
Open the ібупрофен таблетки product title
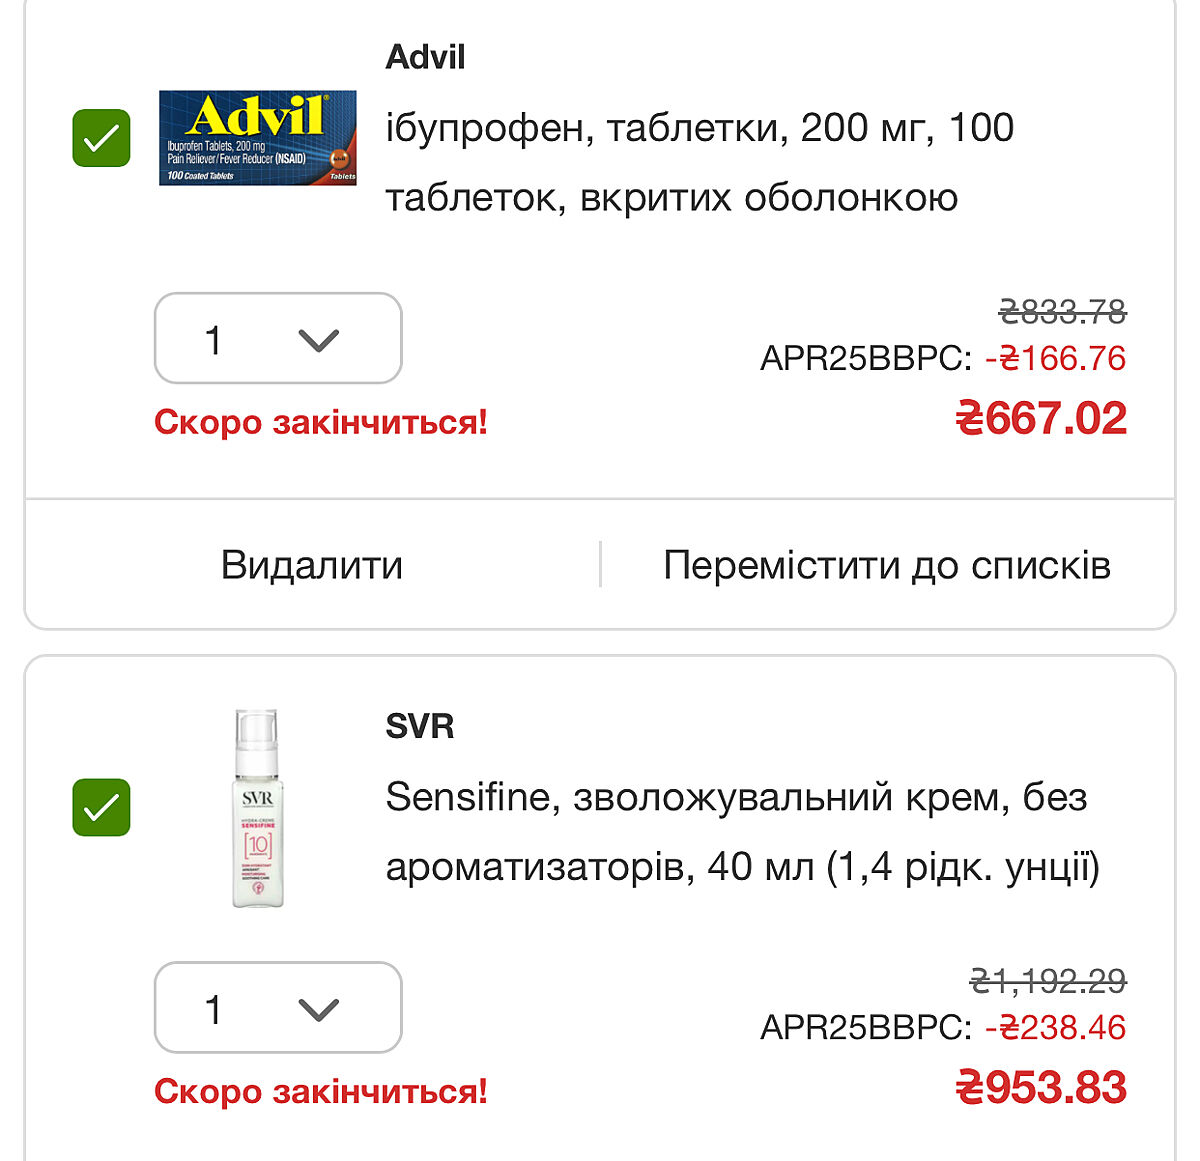tap(699, 162)
